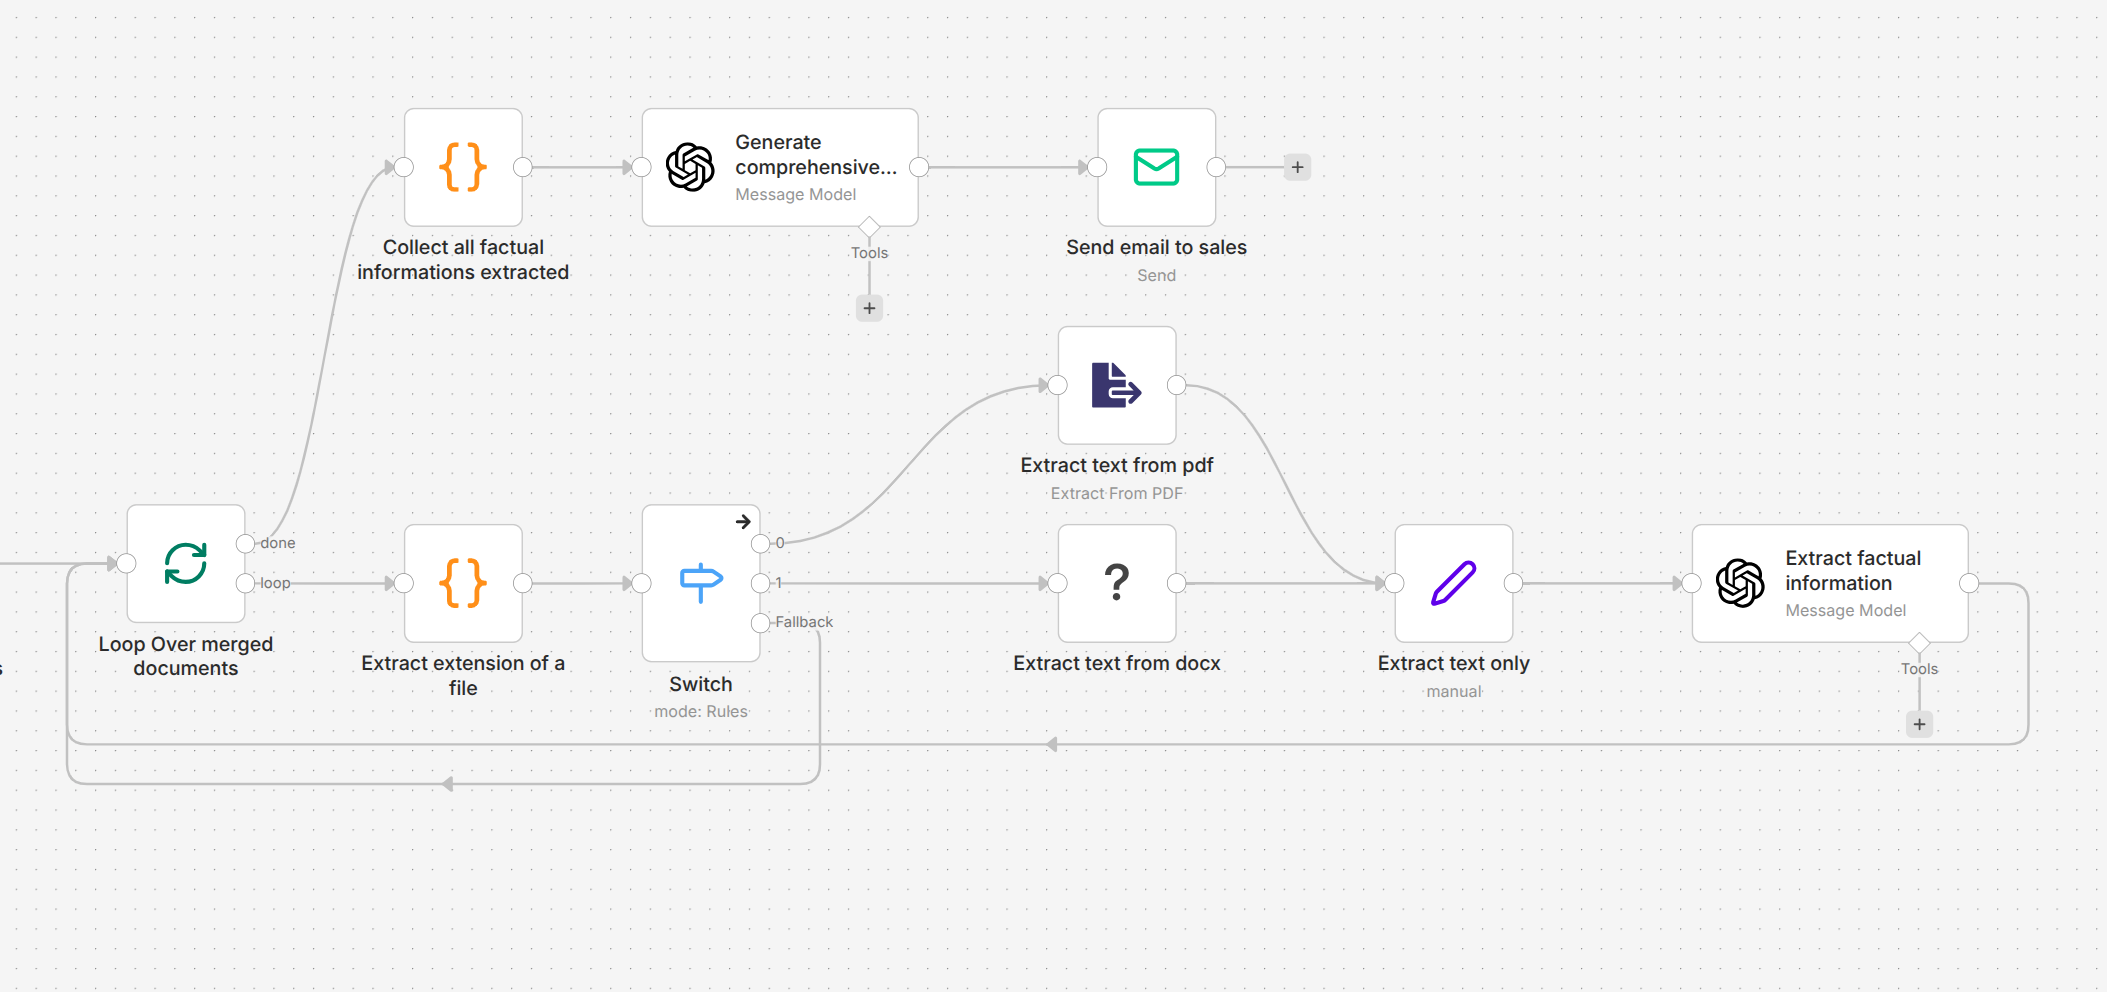Click the plus button after Send email to sales

pos(1296,166)
